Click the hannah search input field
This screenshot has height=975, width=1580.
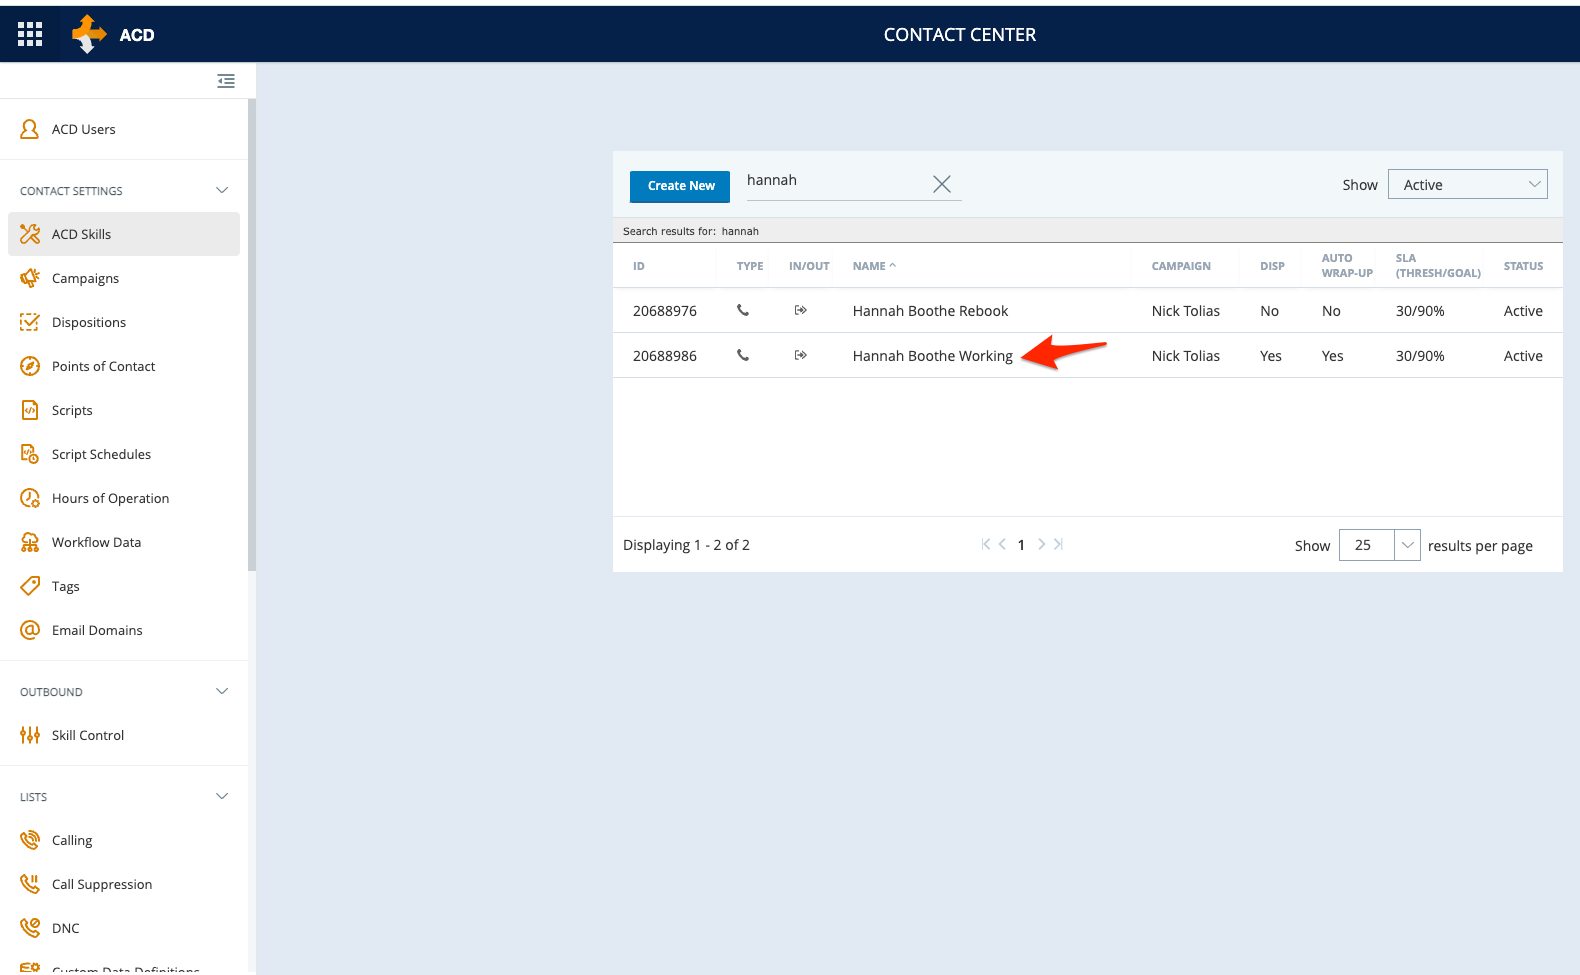pyautogui.click(x=835, y=181)
